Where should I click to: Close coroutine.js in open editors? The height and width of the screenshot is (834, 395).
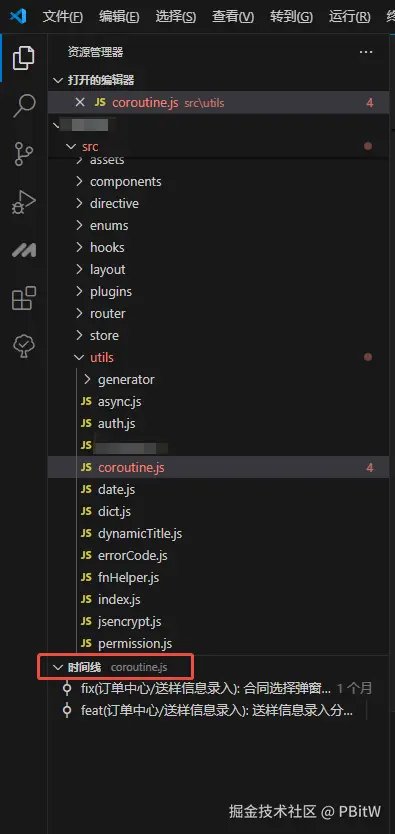coord(80,102)
